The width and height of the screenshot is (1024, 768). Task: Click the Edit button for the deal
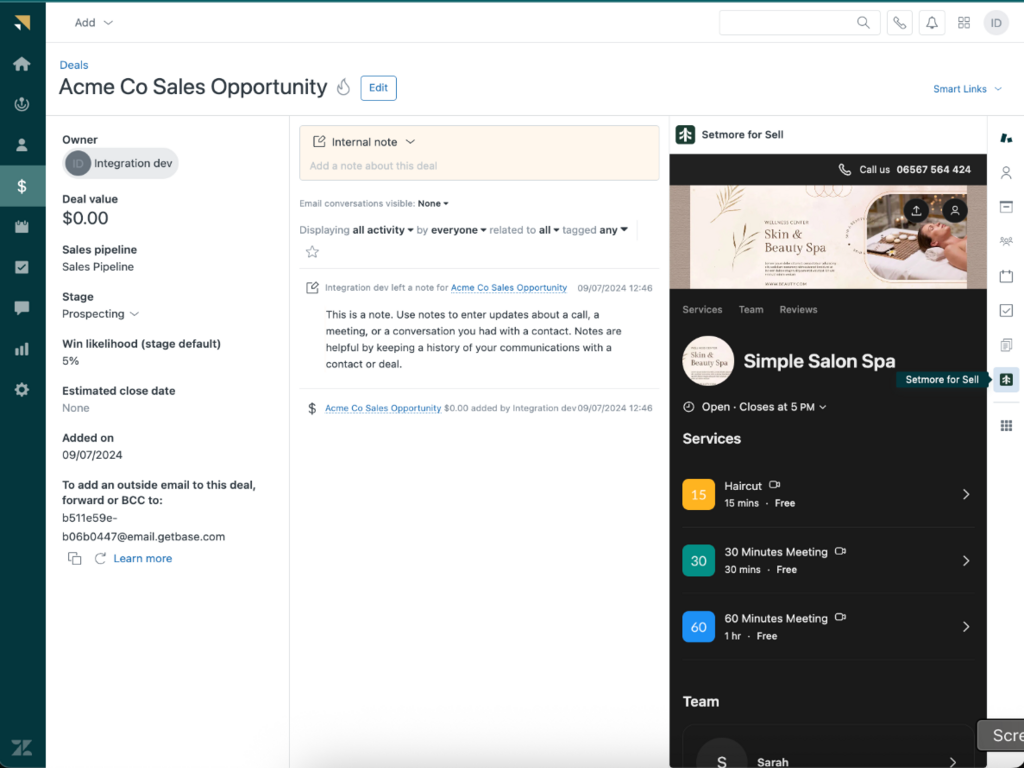pos(378,88)
